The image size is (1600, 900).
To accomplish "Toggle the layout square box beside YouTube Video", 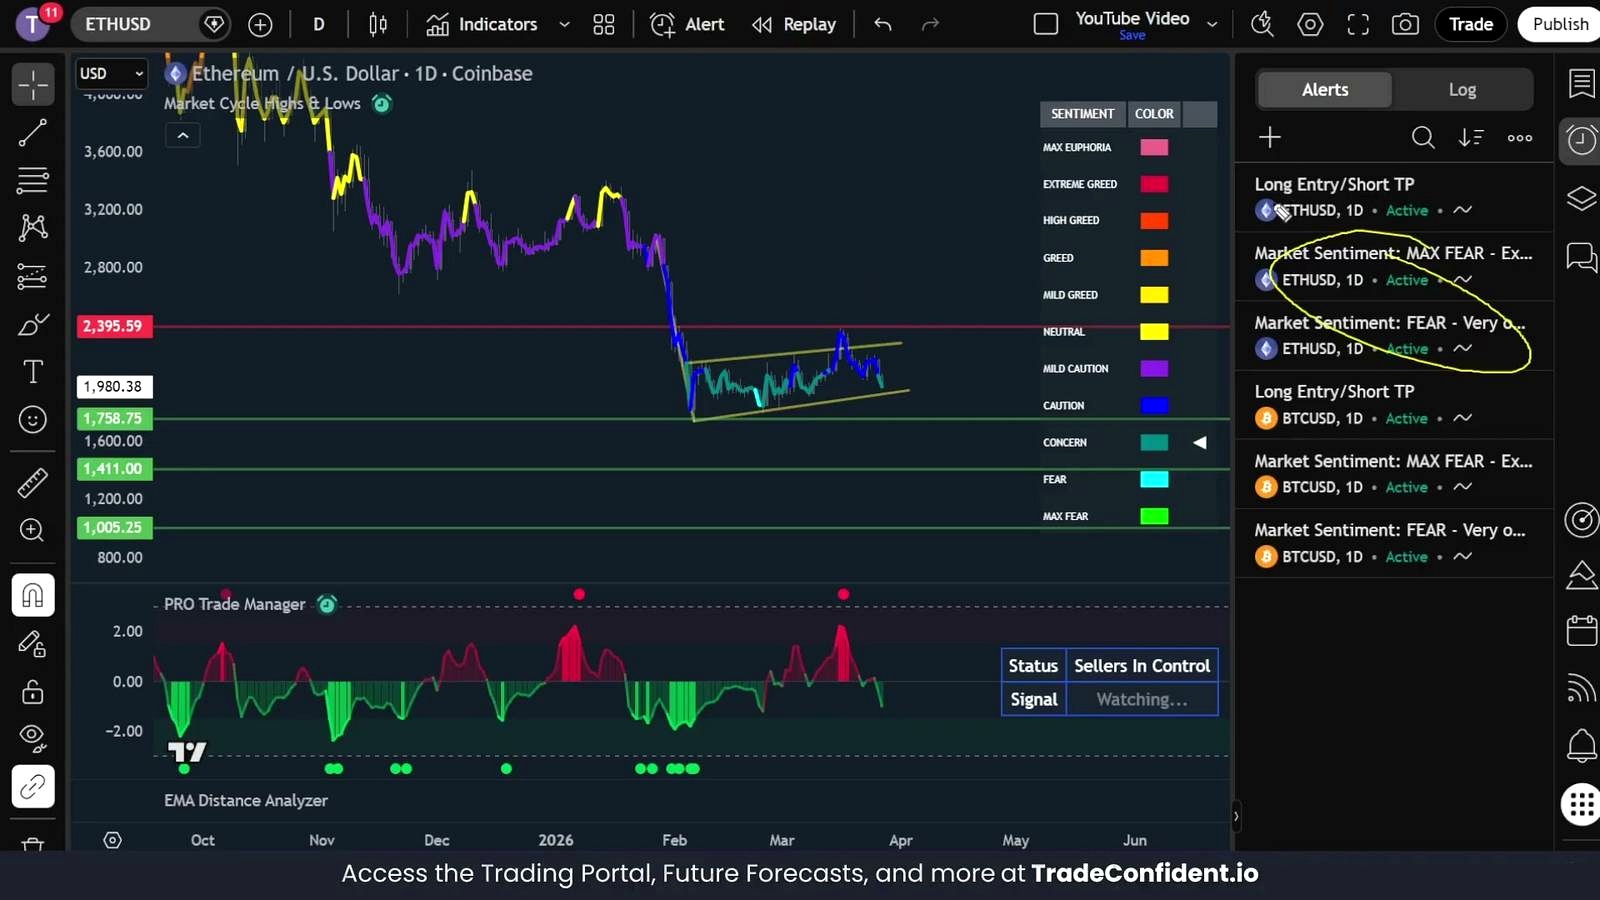I will coord(1046,24).
